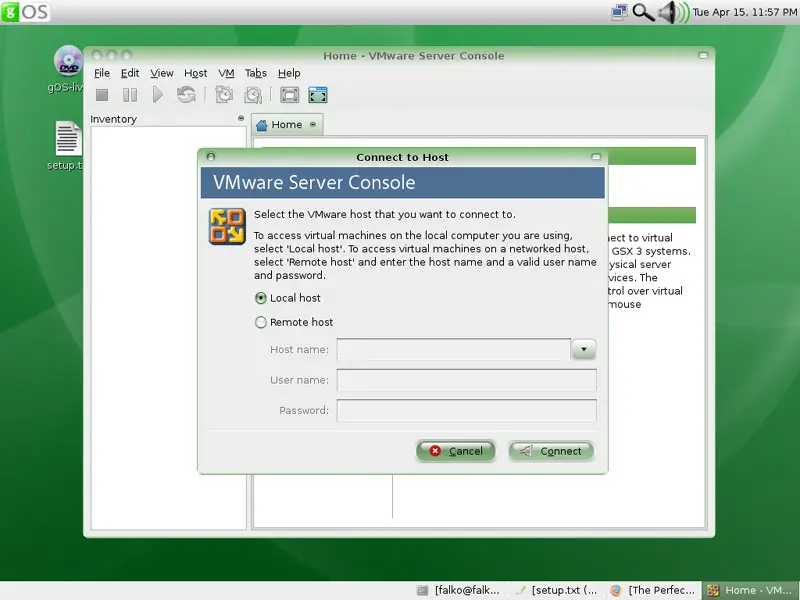The image size is (800, 600).
Task: Click the clock showing Tue Apr 15
Action: point(744,12)
